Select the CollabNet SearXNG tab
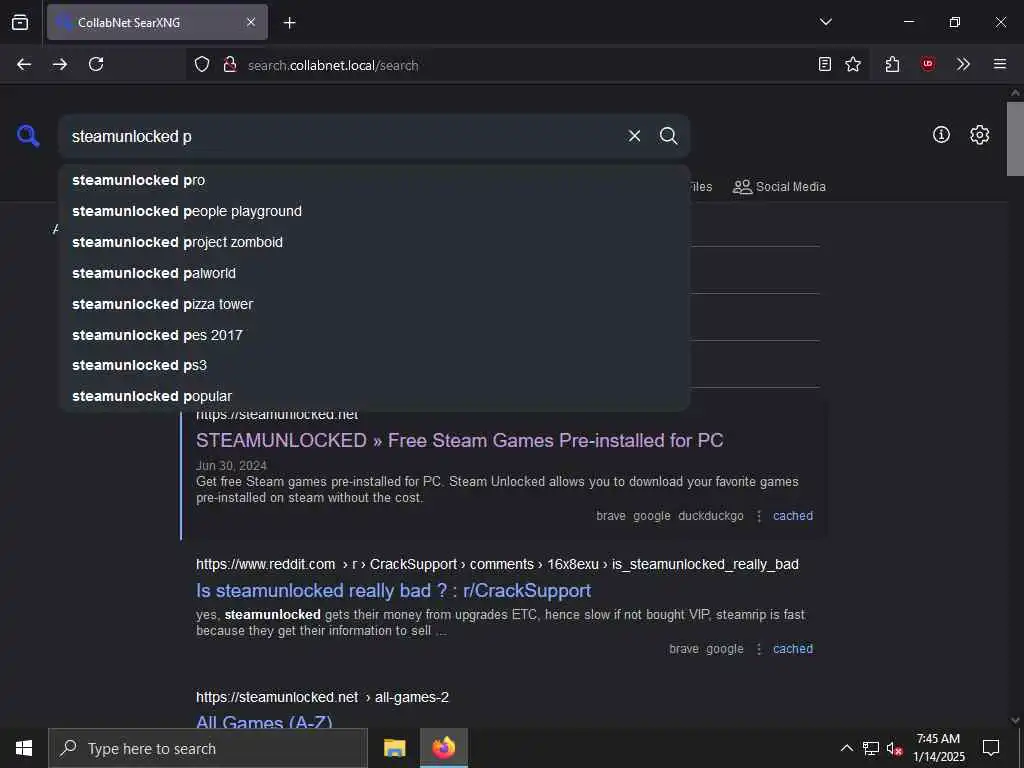The width and height of the screenshot is (1024, 768). 157,22
